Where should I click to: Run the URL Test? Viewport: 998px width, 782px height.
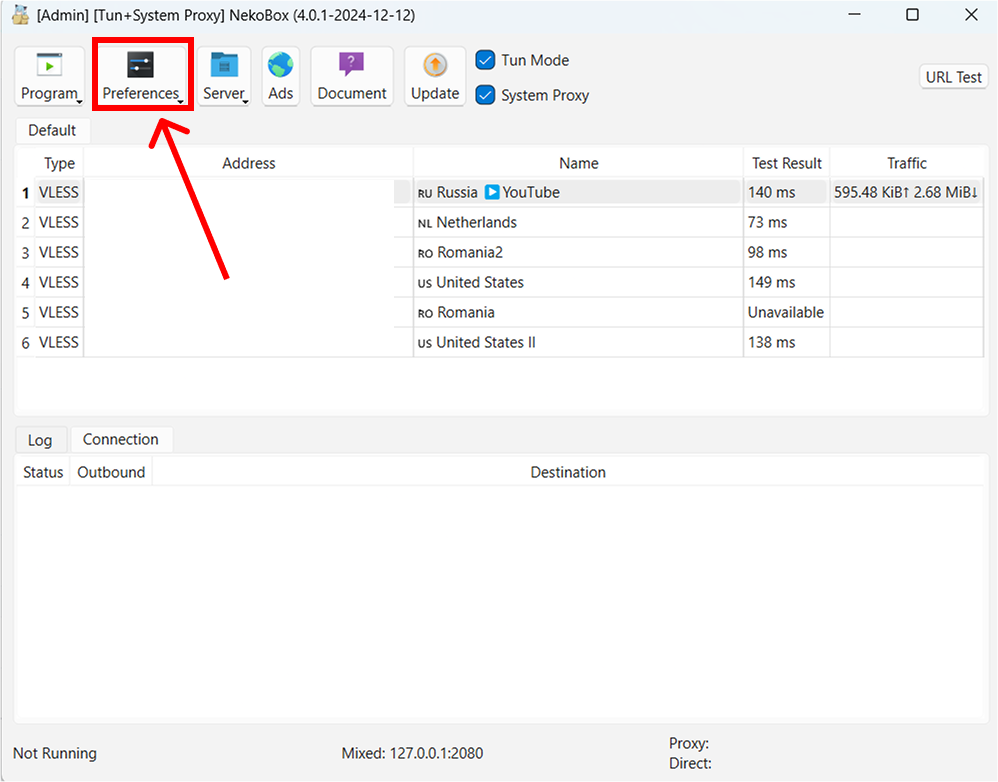pos(952,76)
